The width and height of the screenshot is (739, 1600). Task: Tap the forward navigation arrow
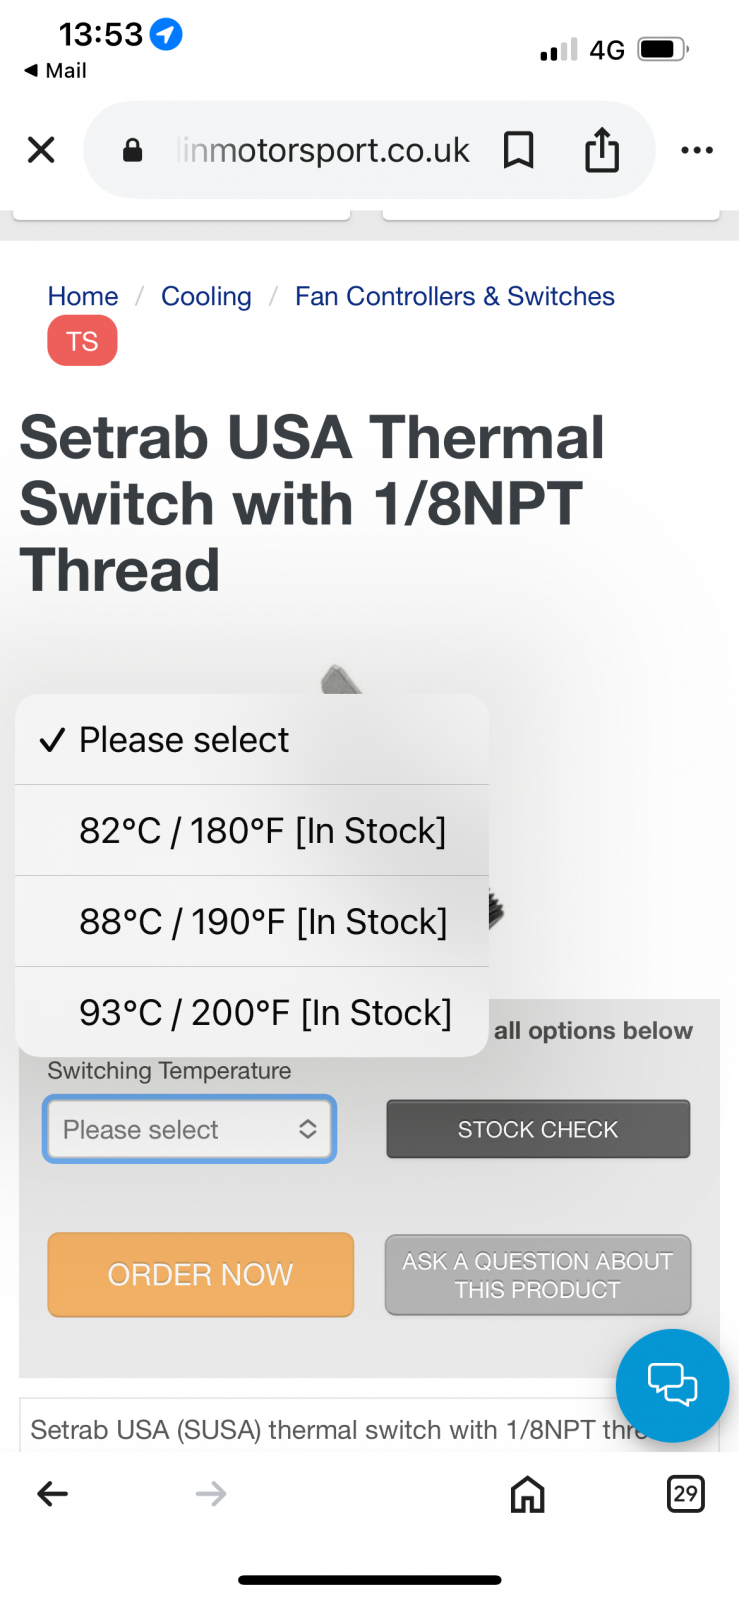211,1494
